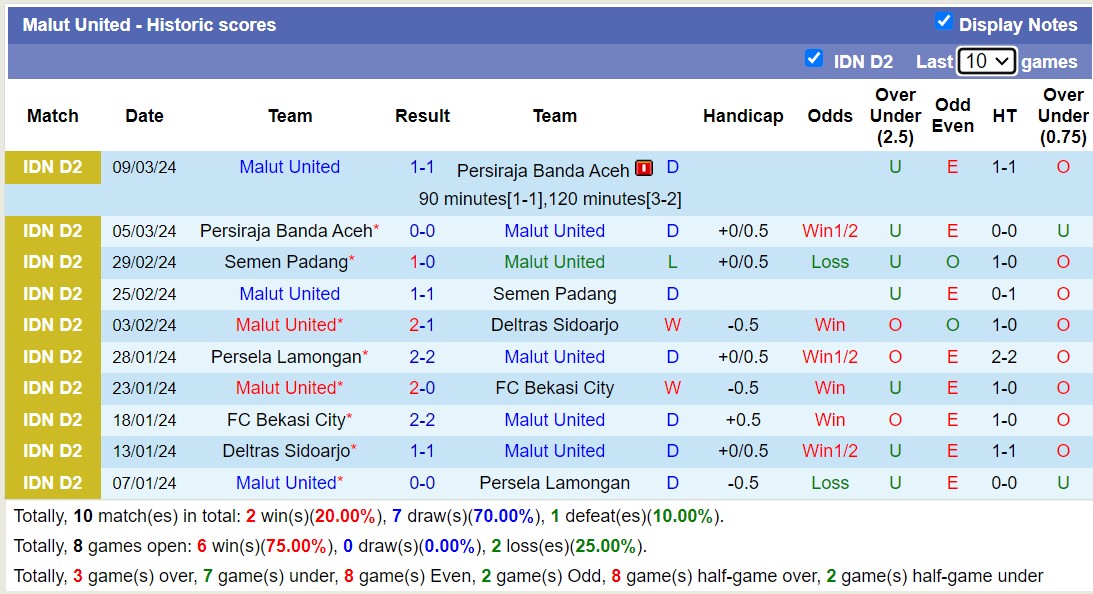
Task: Click the IDN D2 league badge for 05/03/24
Action: coord(53,231)
